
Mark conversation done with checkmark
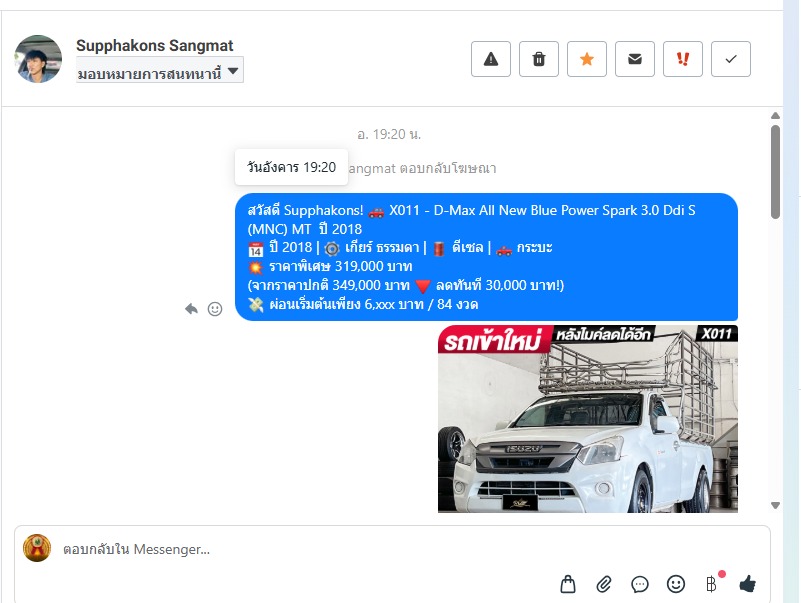pyautogui.click(x=731, y=59)
